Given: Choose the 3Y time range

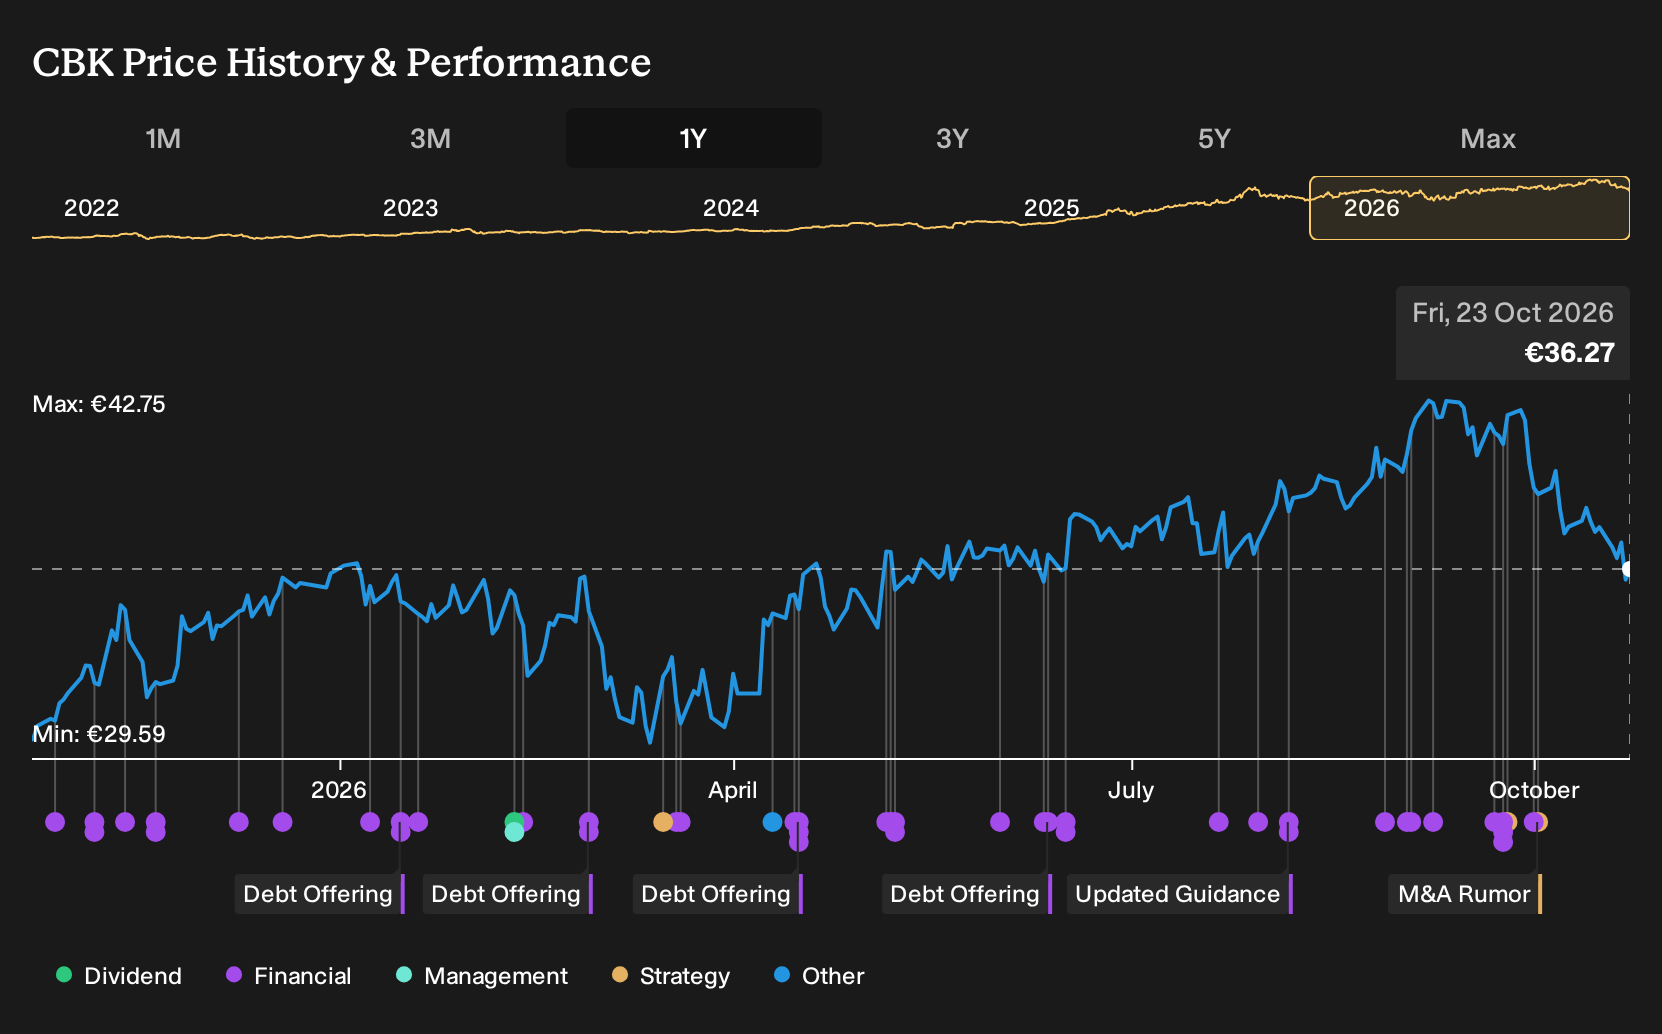Looking at the screenshot, I should pyautogui.click(x=952, y=138).
